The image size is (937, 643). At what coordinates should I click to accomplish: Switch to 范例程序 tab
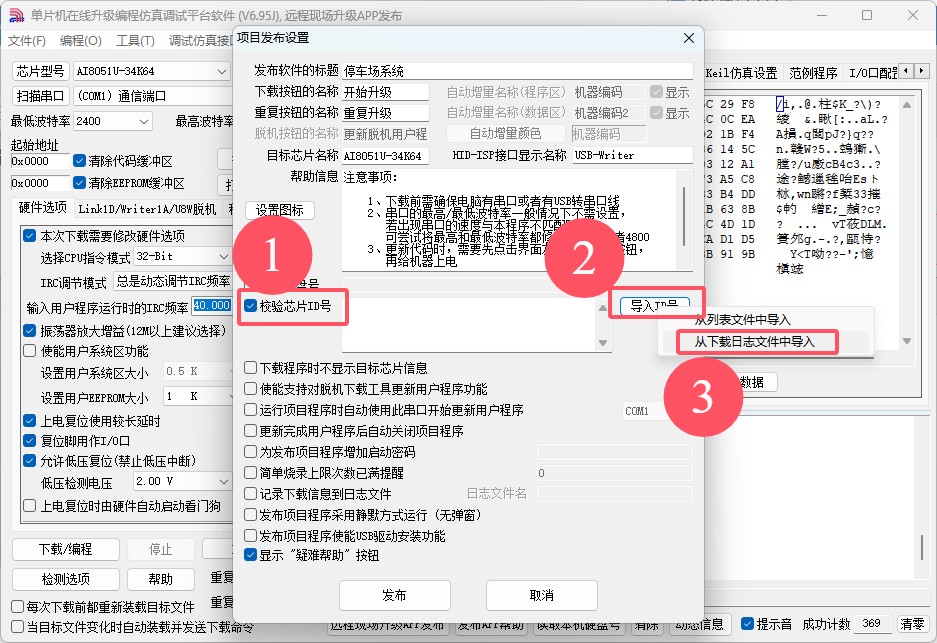(813, 73)
